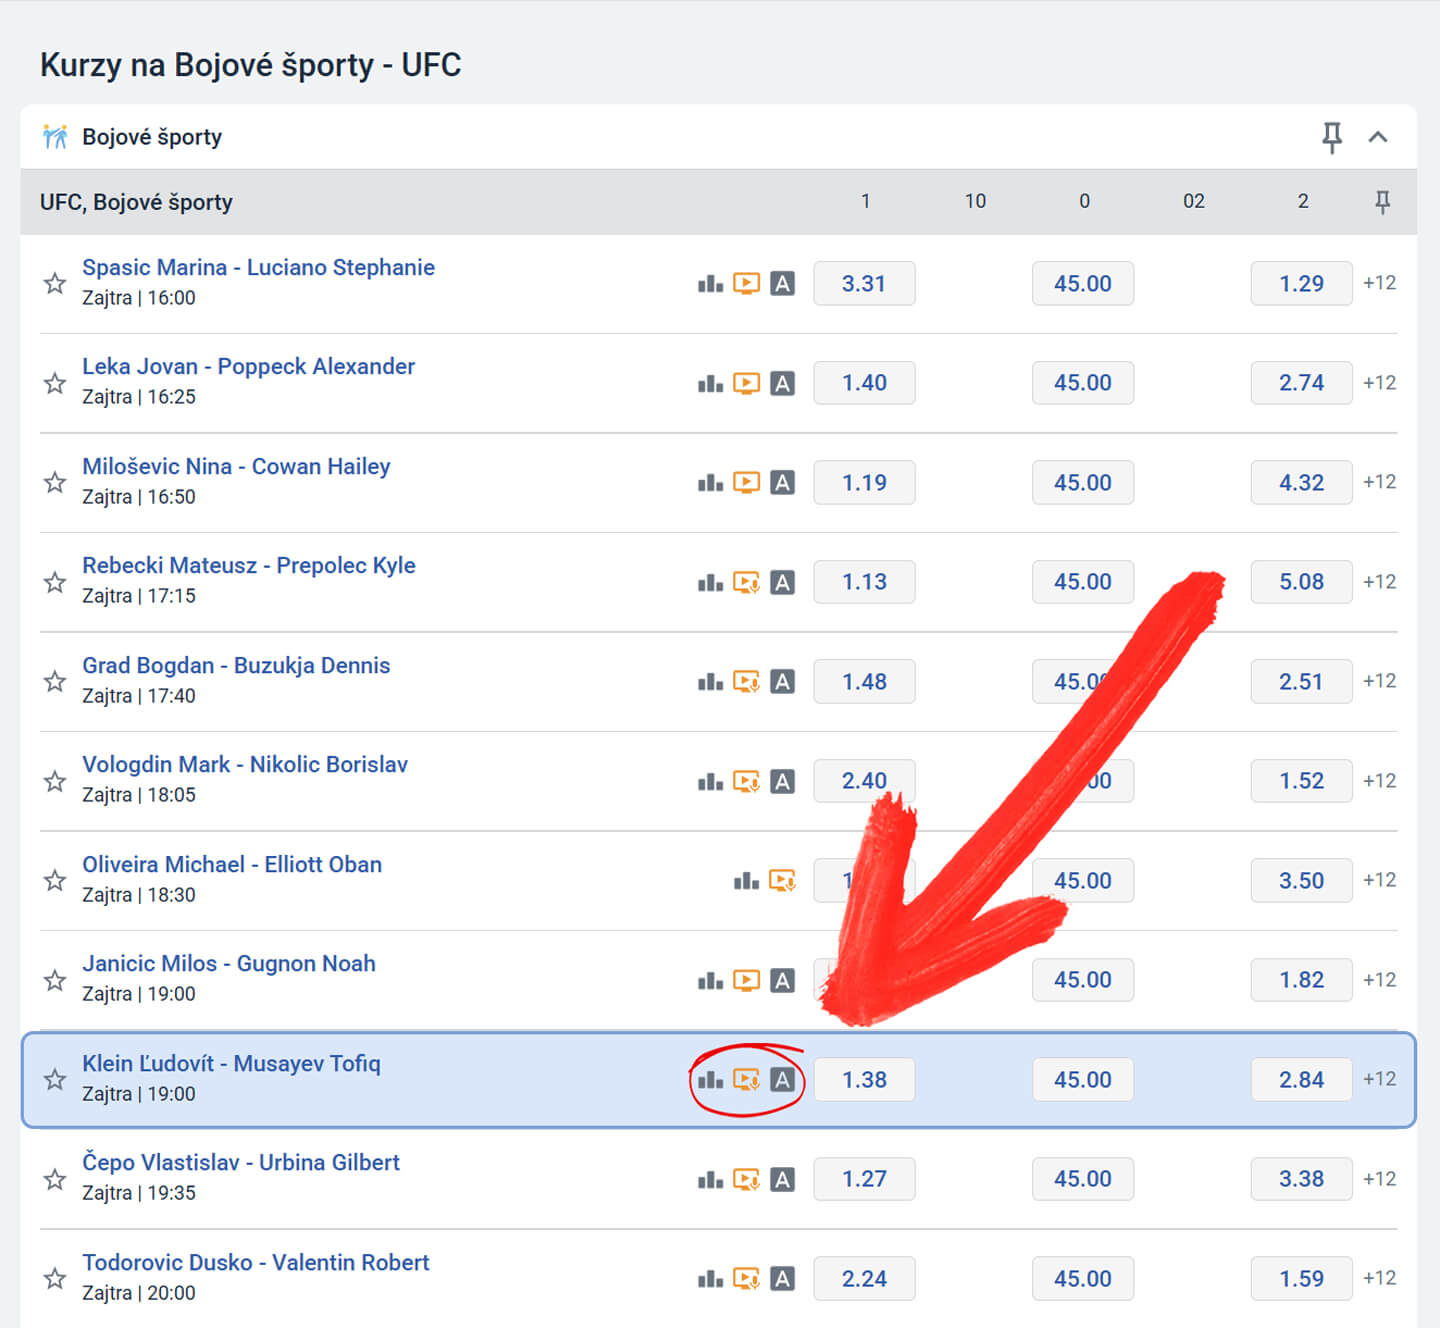Favorite the Spasic Marina match with star
The image size is (1440, 1328).
click(55, 284)
